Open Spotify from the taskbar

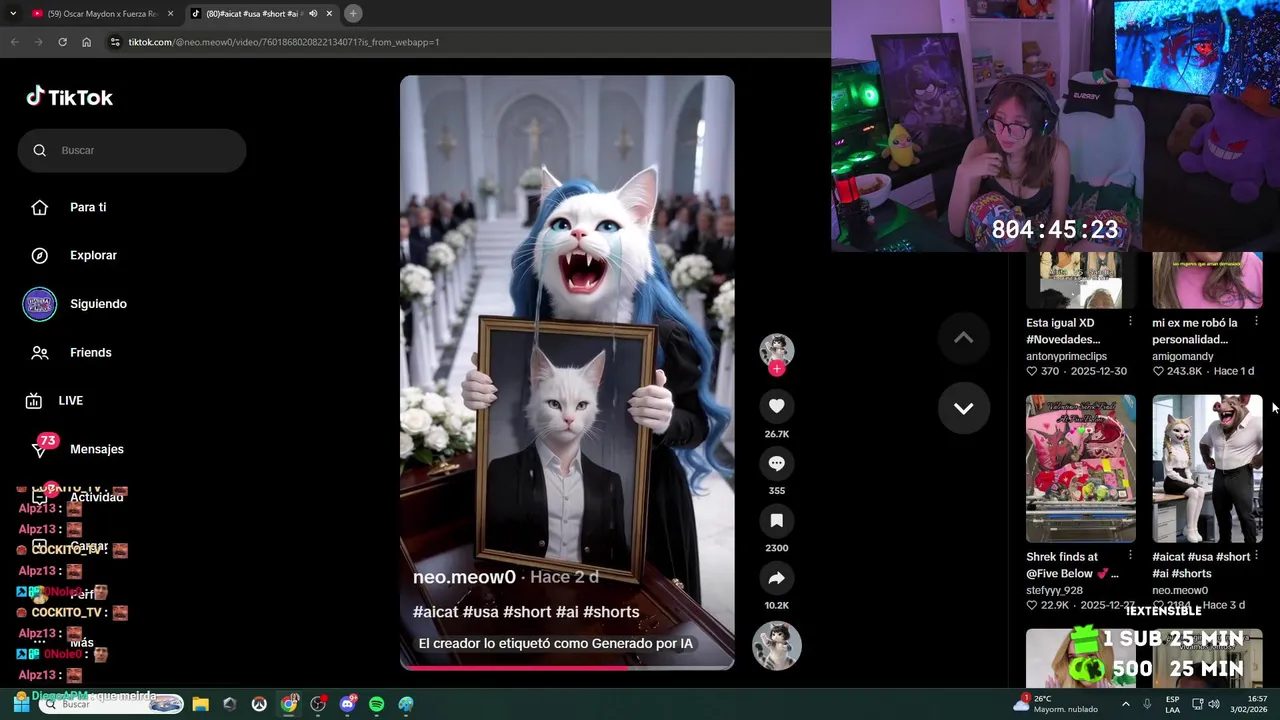click(376, 704)
